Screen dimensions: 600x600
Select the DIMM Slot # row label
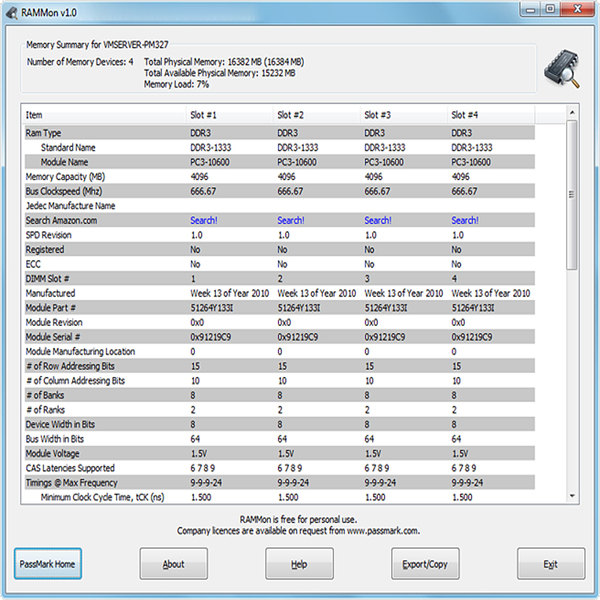click(47, 279)
